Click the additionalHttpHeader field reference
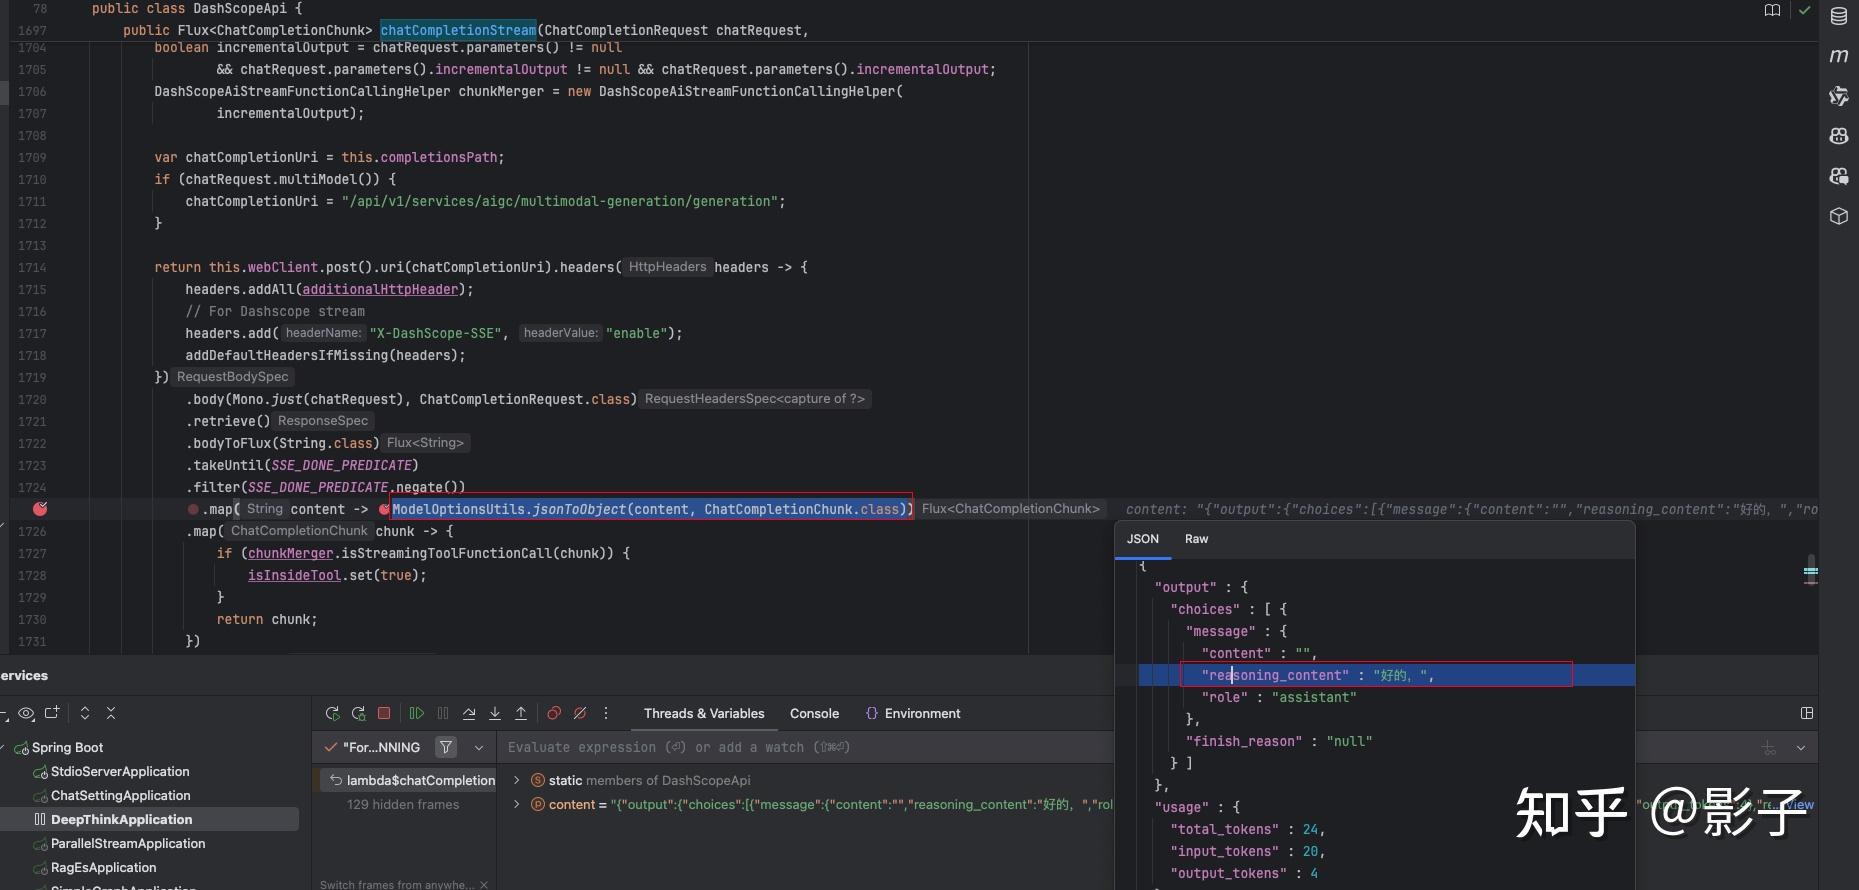The image size is (1859, 890). (380, 289)
